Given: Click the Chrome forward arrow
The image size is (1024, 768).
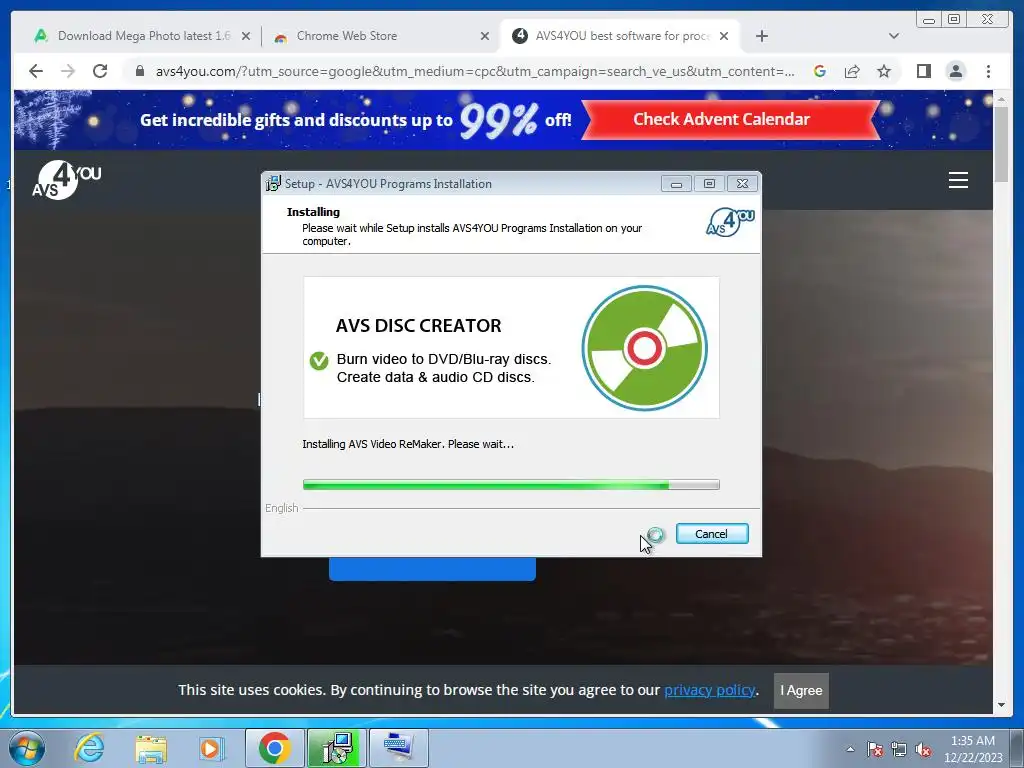Looking at the screenshot, I should click(68, 71).
